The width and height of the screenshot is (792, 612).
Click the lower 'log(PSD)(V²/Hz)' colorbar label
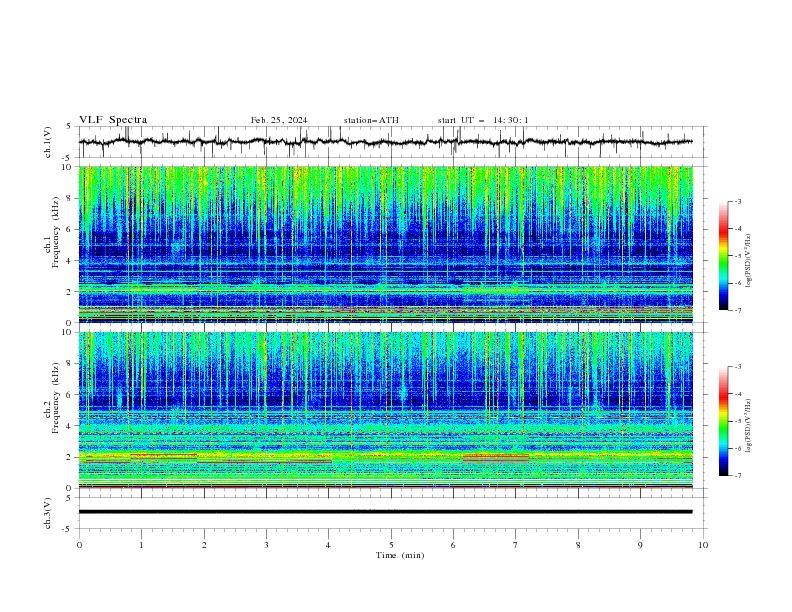pyautogui.click(x=749, y=425)
